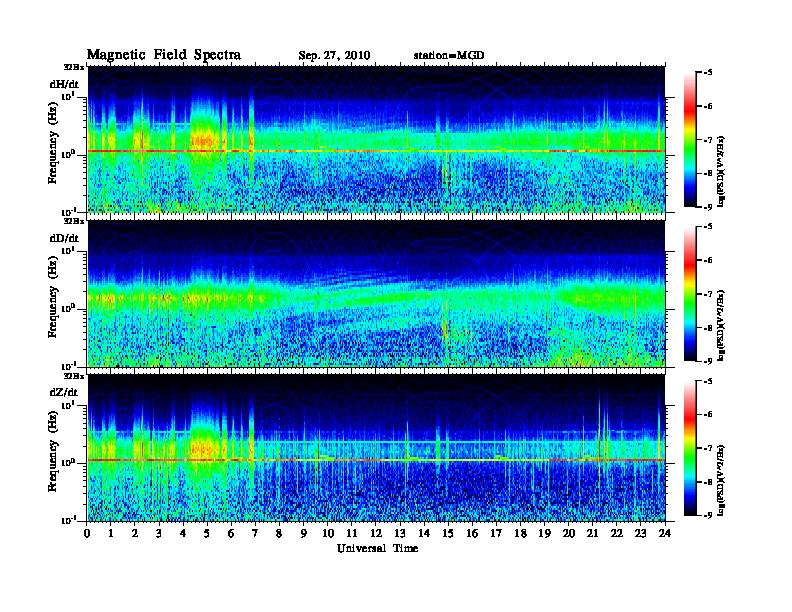The width and height of the screenshot is (792, 612).
Task: Click the dD/dt panel label
Action: coord(64,238)
